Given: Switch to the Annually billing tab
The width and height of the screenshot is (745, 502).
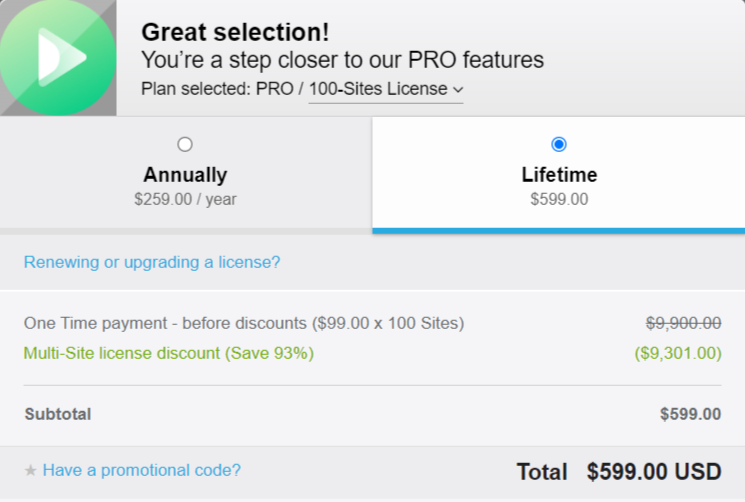Looking at the screenshot, I should pyautogui.click(x=185, y=174).
